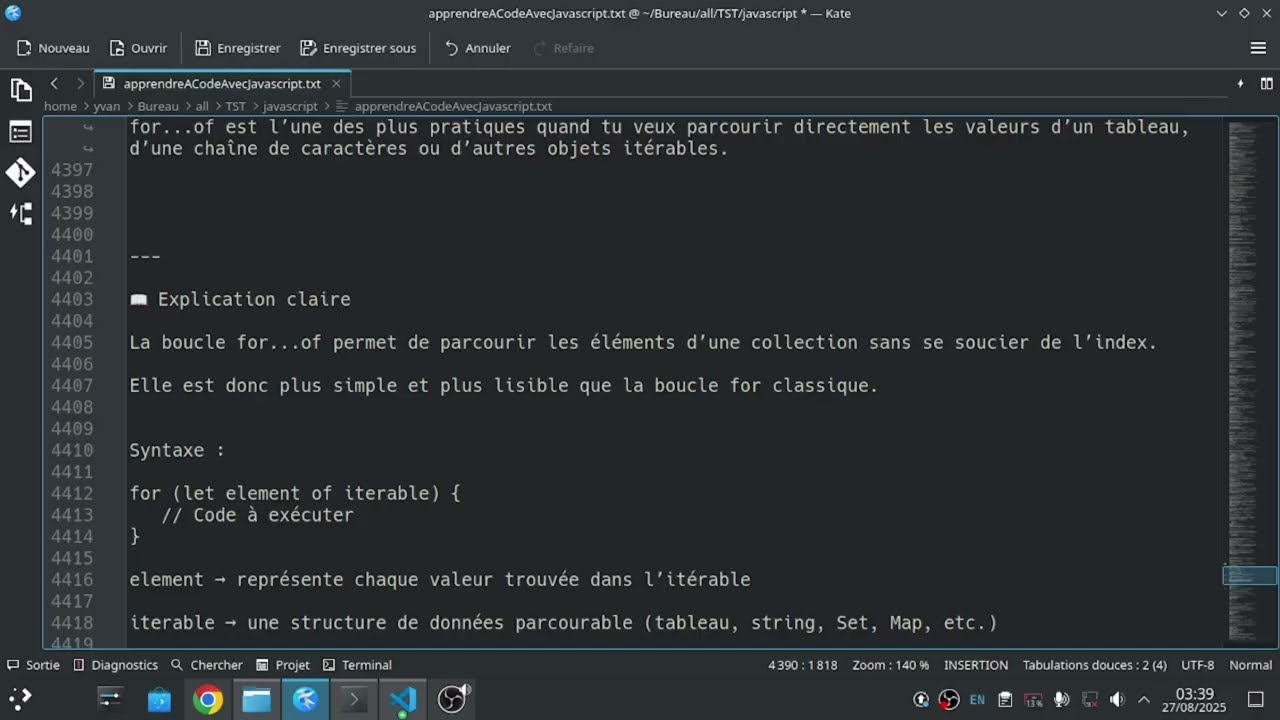This screenshot has height=720, width=1280.
Task: Click the microphone tray icon
Action: click(1061, 699)
